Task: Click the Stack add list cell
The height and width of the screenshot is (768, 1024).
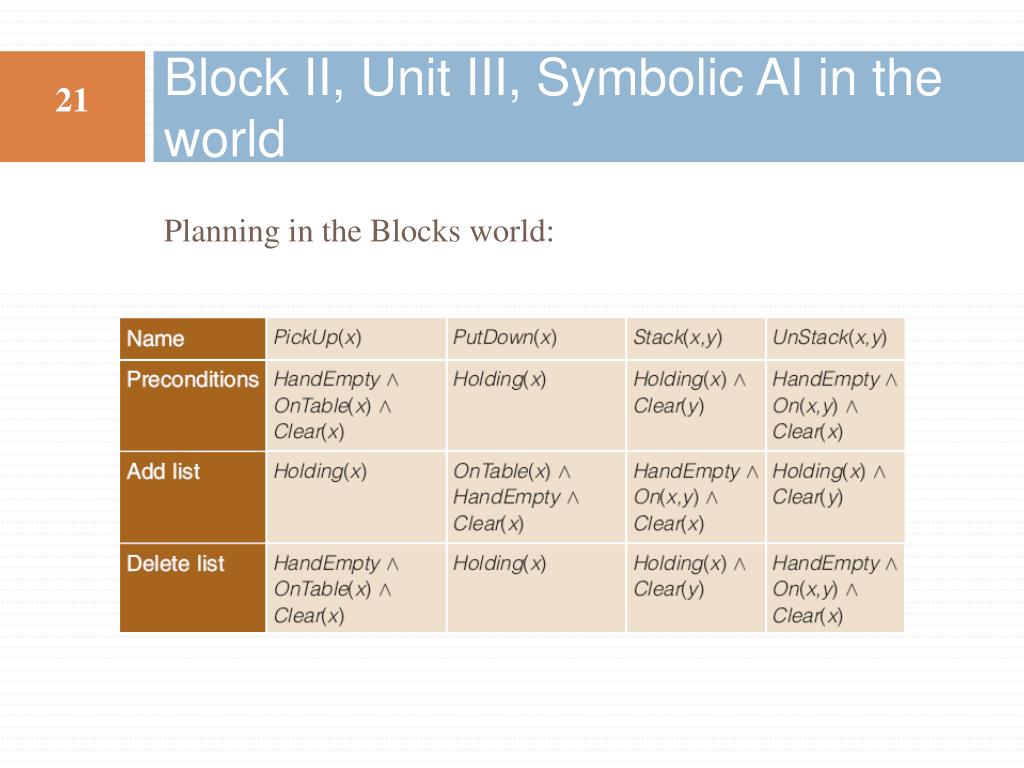Action: coord(696,497)
